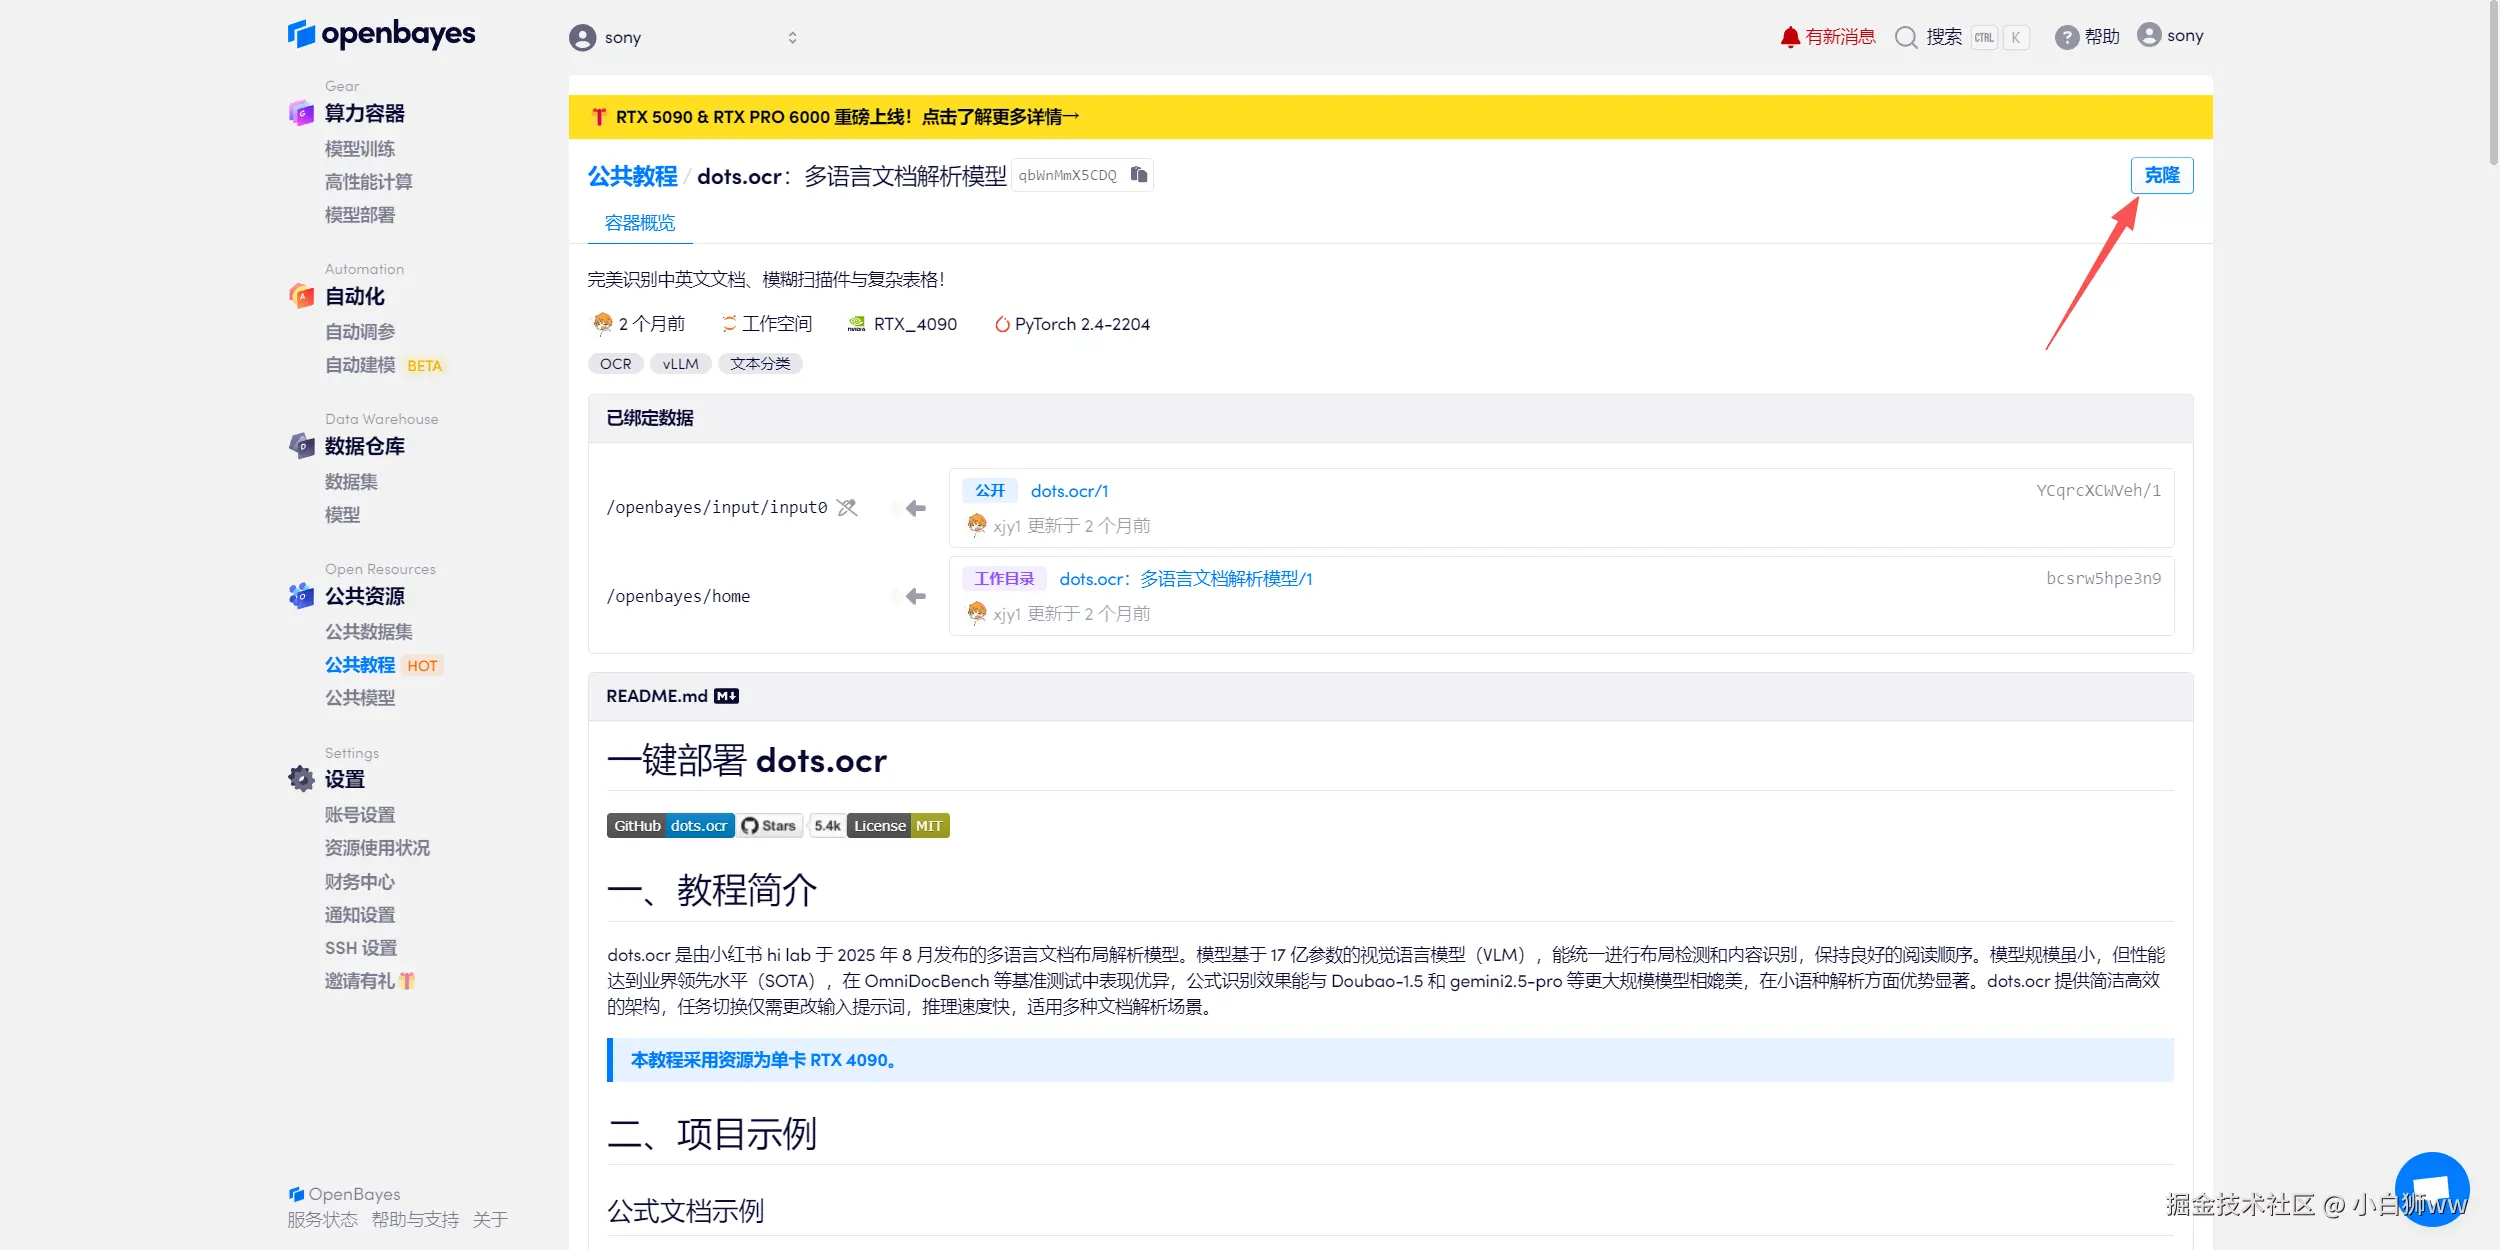Click the new messages bell icon

point(1789,37)
